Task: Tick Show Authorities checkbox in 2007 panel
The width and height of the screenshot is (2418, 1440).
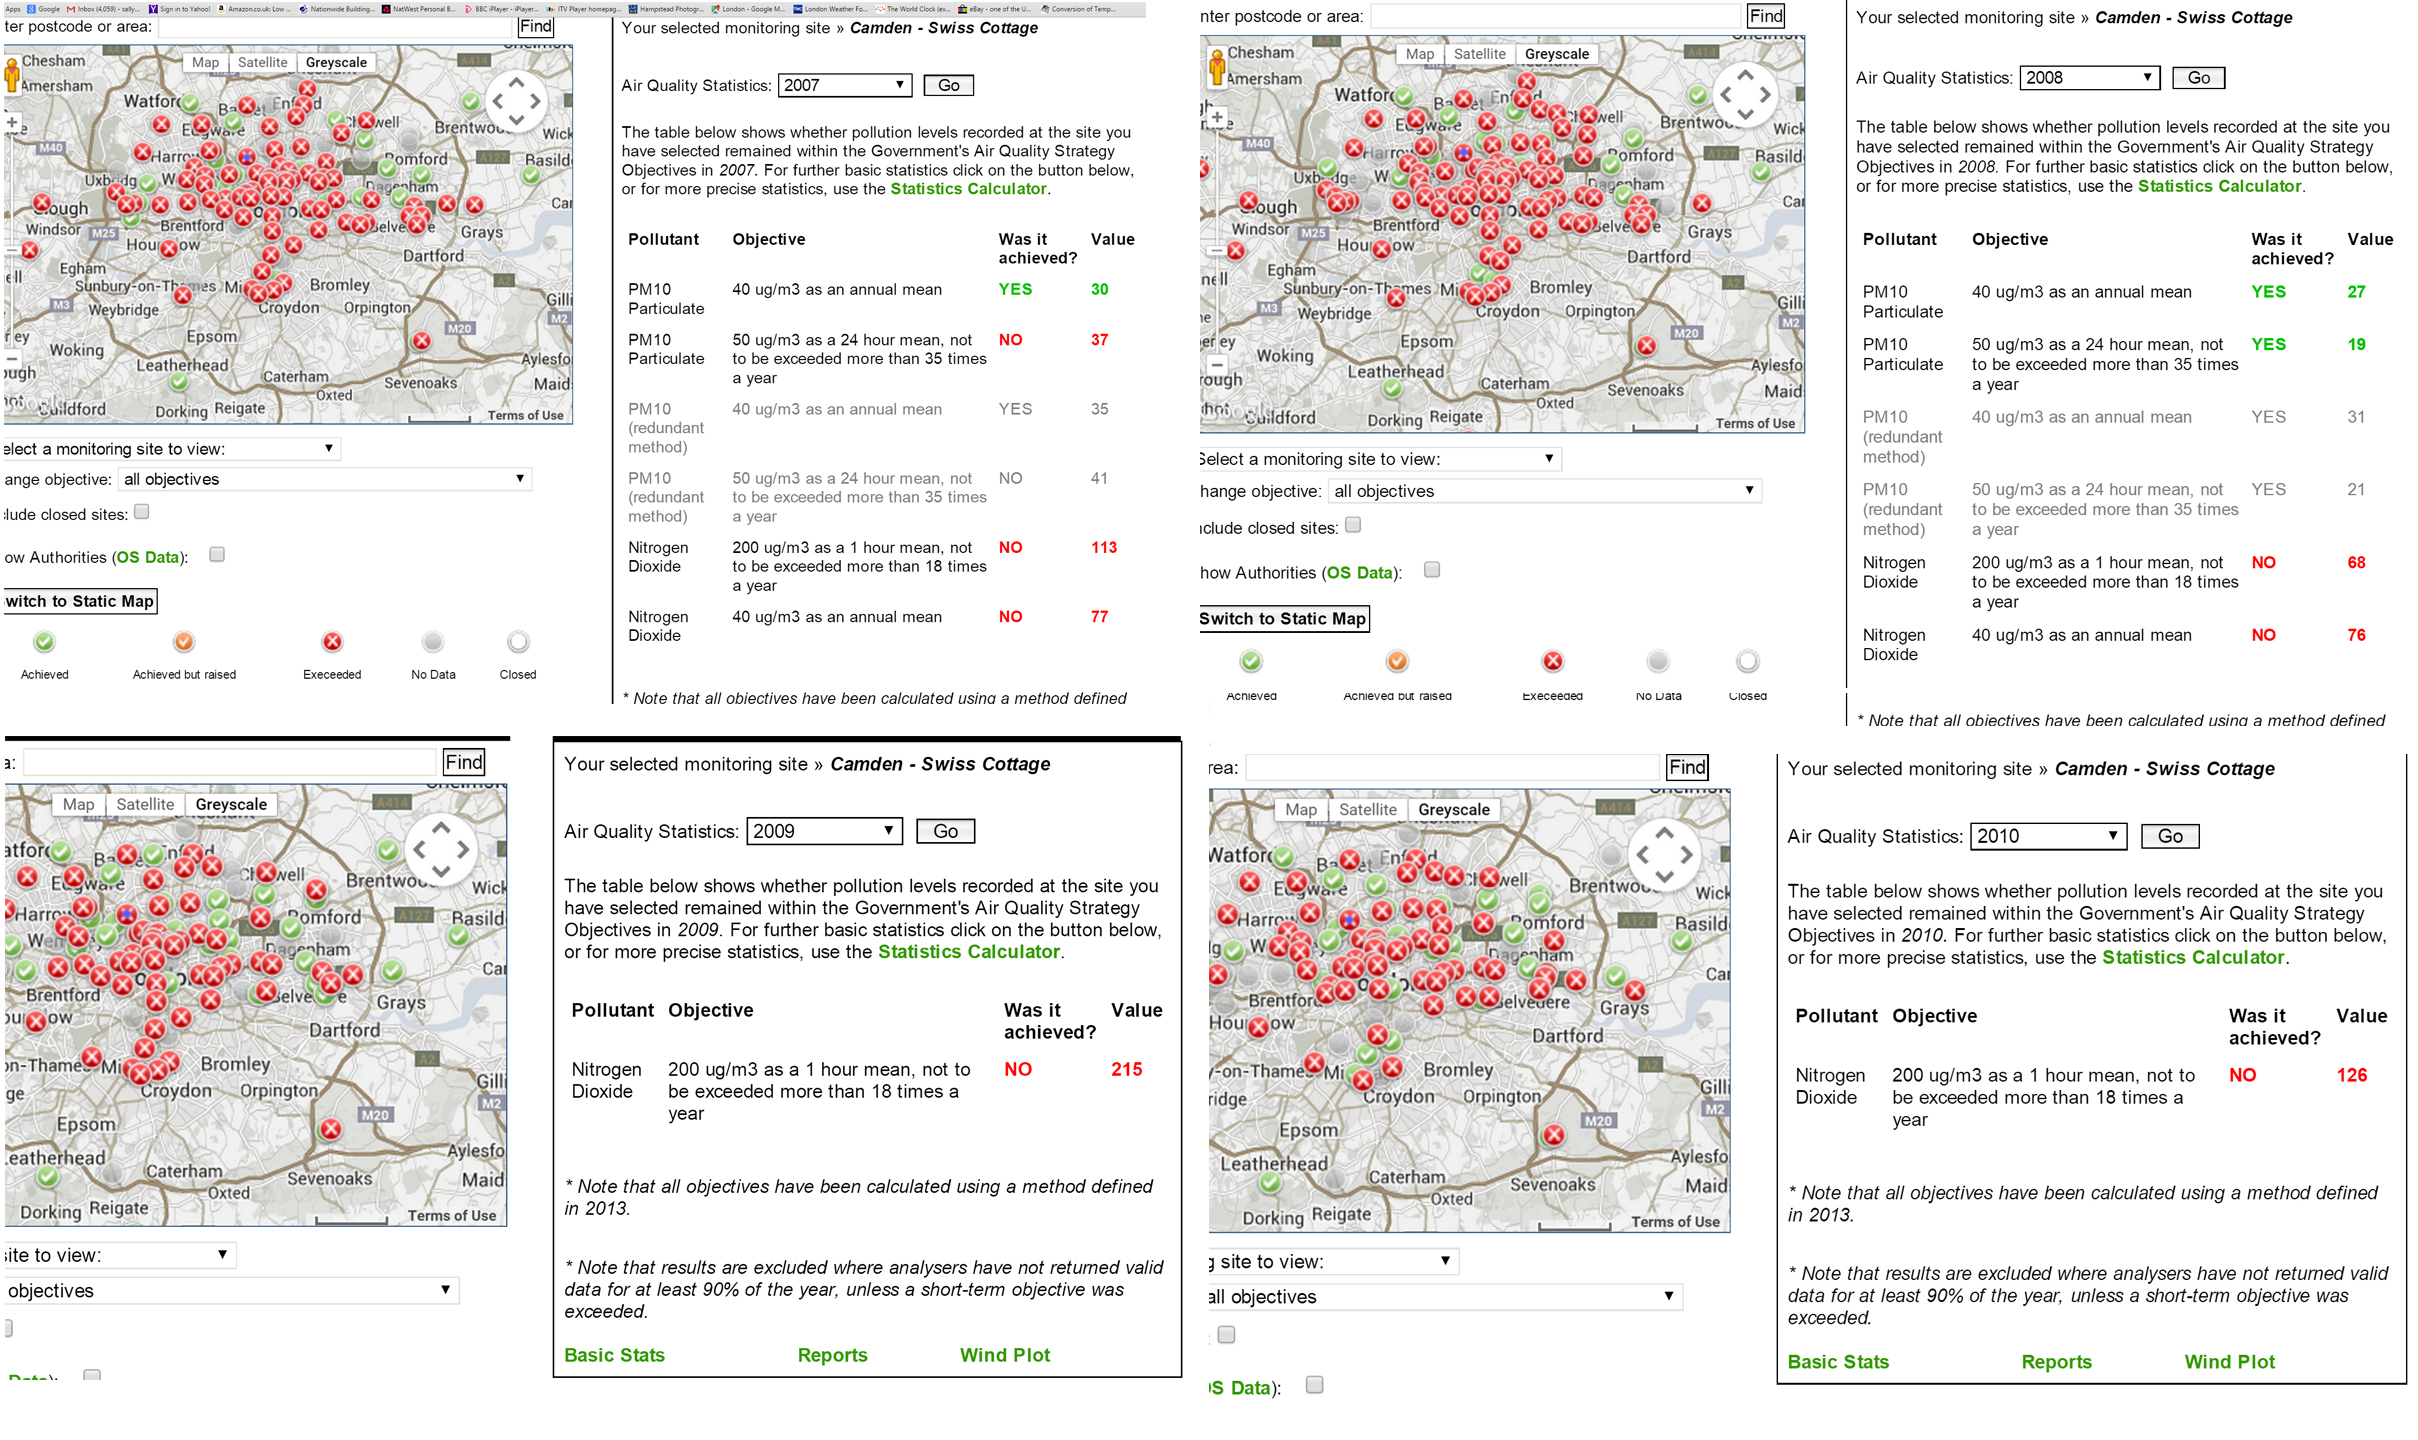Action: pos(217,554)
